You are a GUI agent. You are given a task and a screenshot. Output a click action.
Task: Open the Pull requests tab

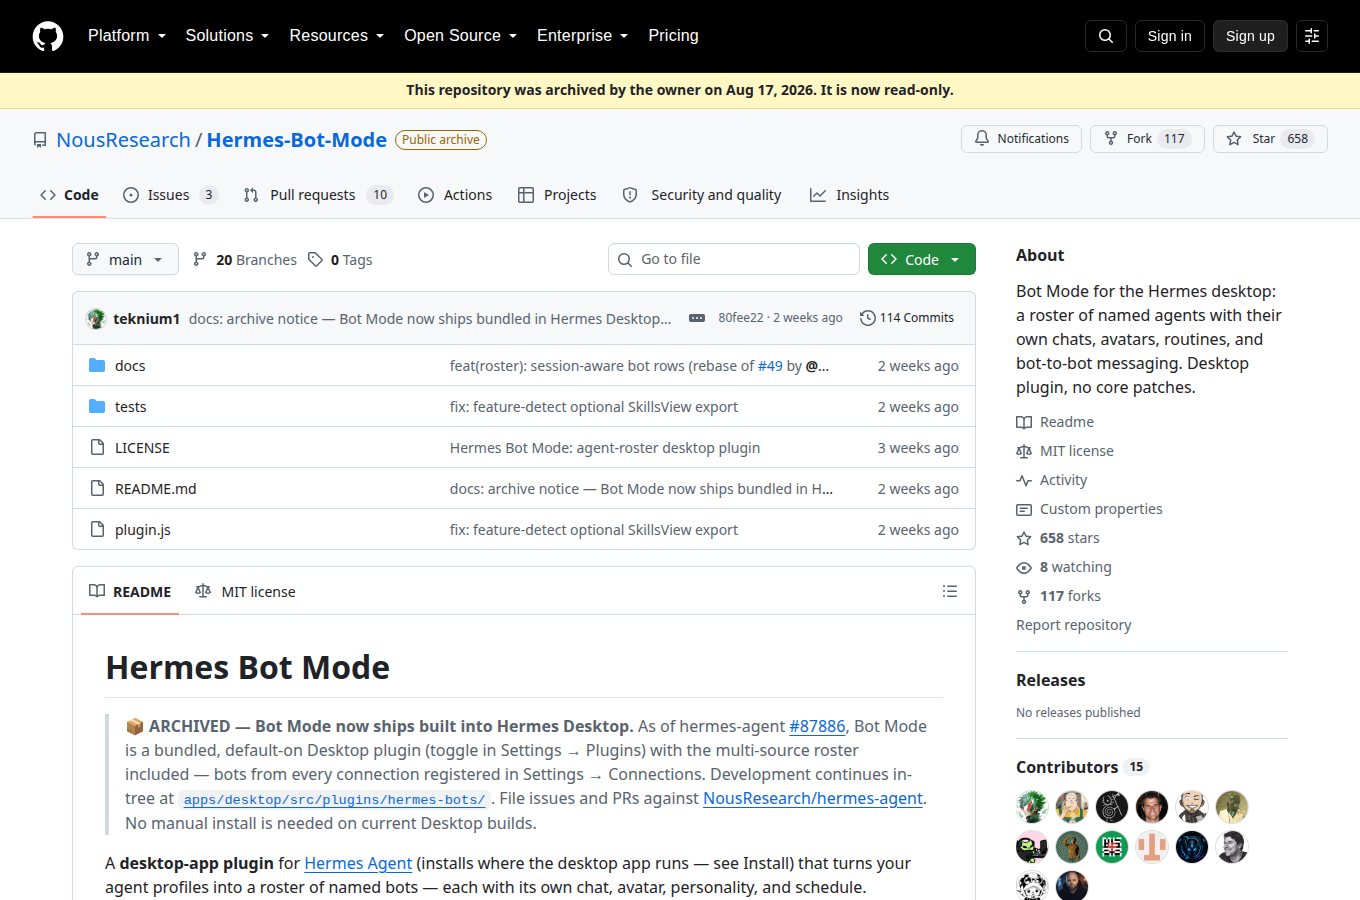click(x=318, y=195)
